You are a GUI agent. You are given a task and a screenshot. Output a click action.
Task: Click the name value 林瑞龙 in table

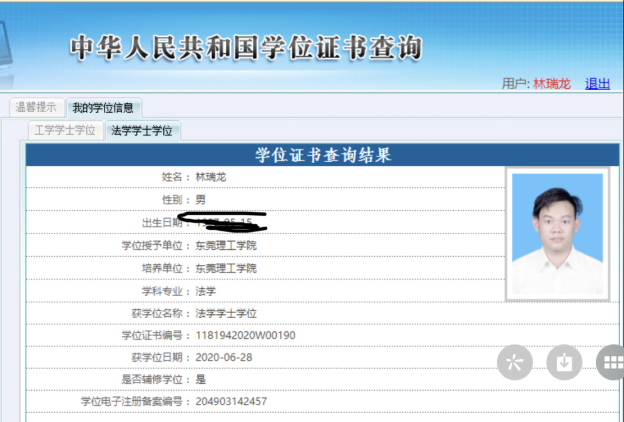click(211, 177)
